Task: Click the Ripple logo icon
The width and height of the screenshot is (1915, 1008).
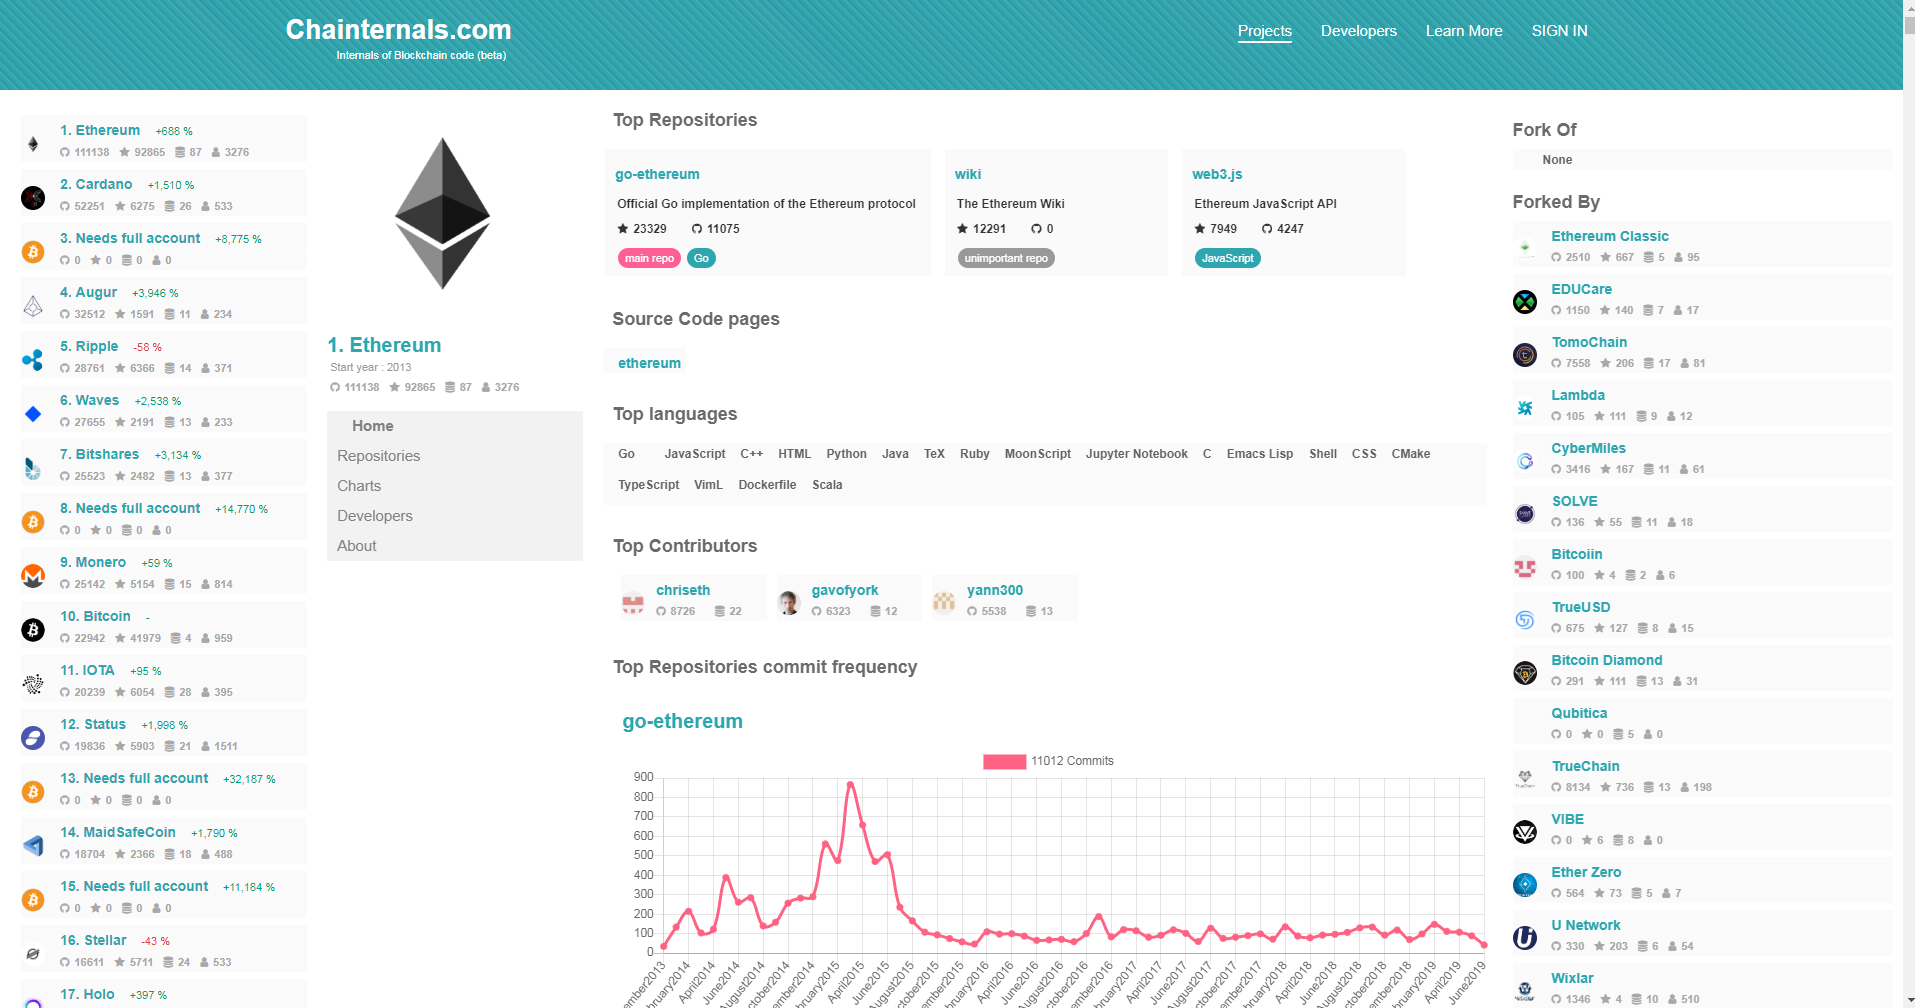Action: click(33, 360)
